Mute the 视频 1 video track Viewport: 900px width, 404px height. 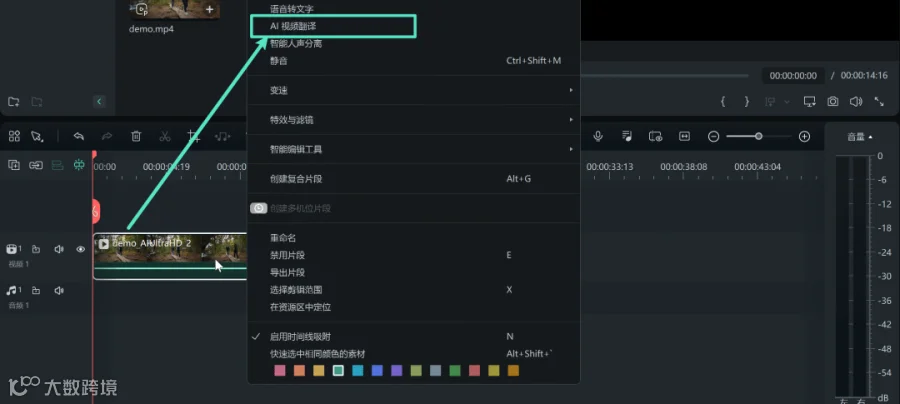[x=59, y=249]
